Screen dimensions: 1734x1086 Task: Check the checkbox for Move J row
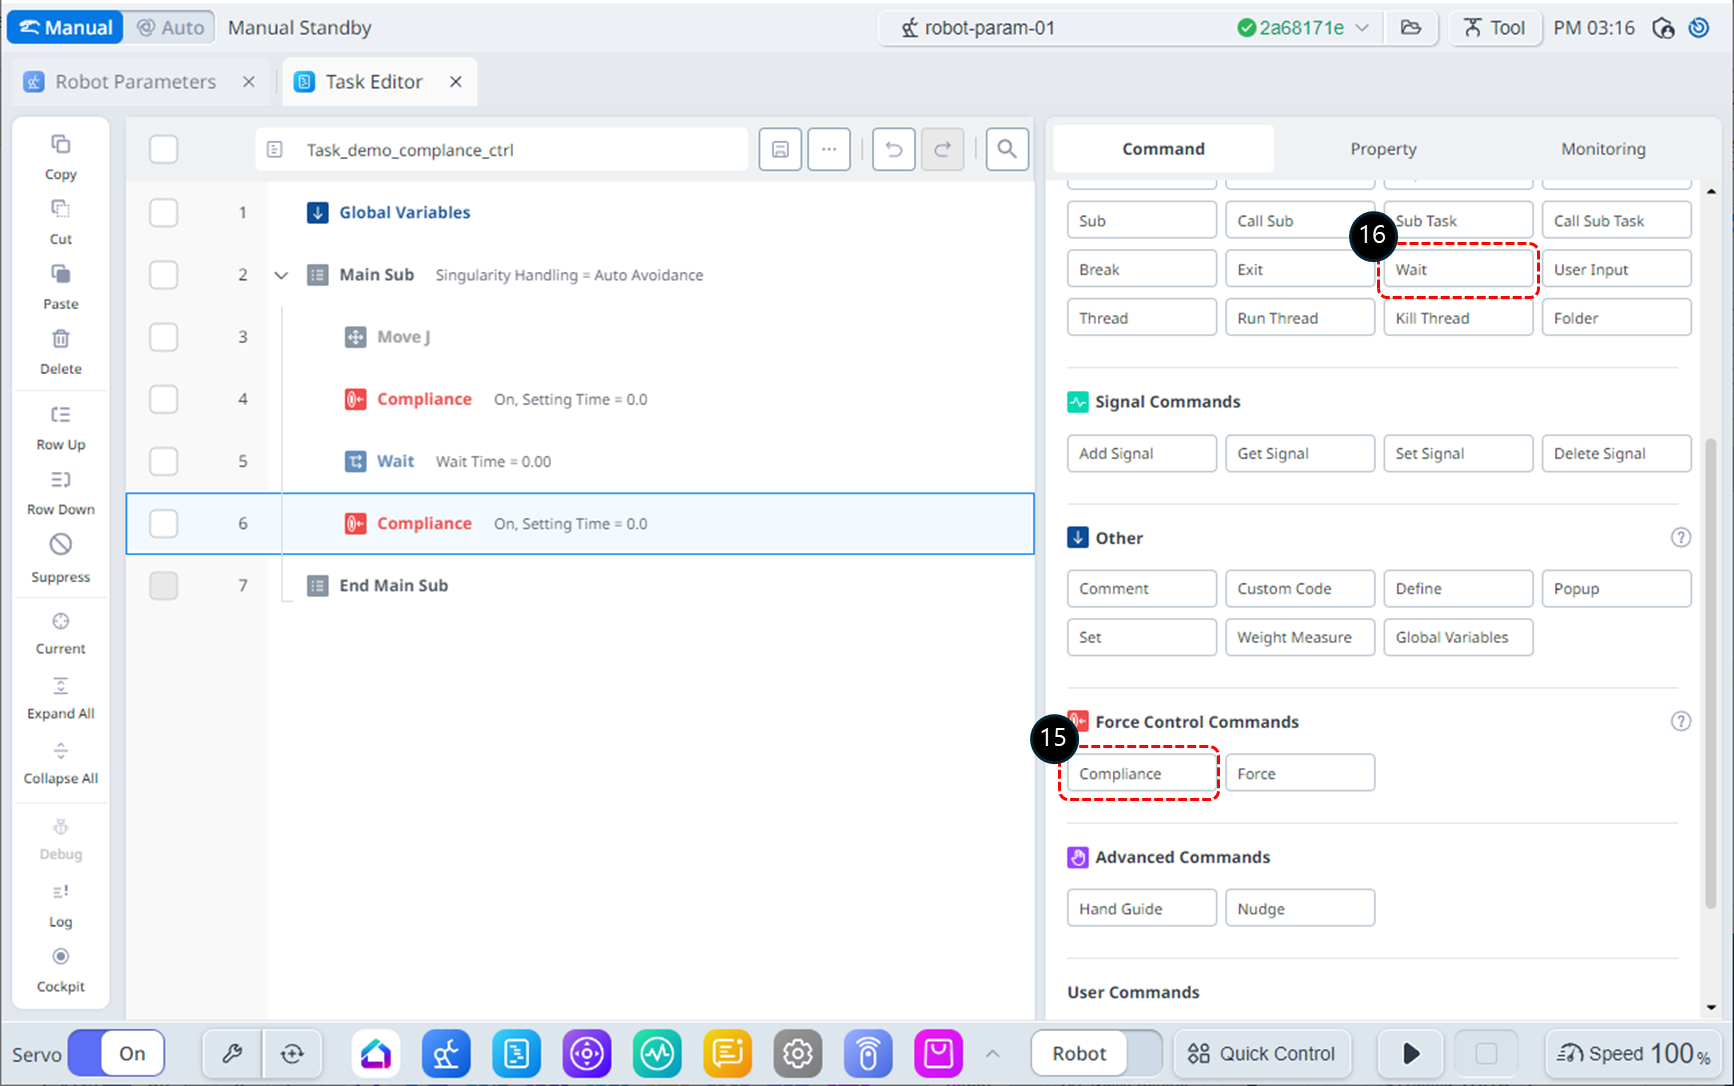pyautogui.click(x=163, y=337)
